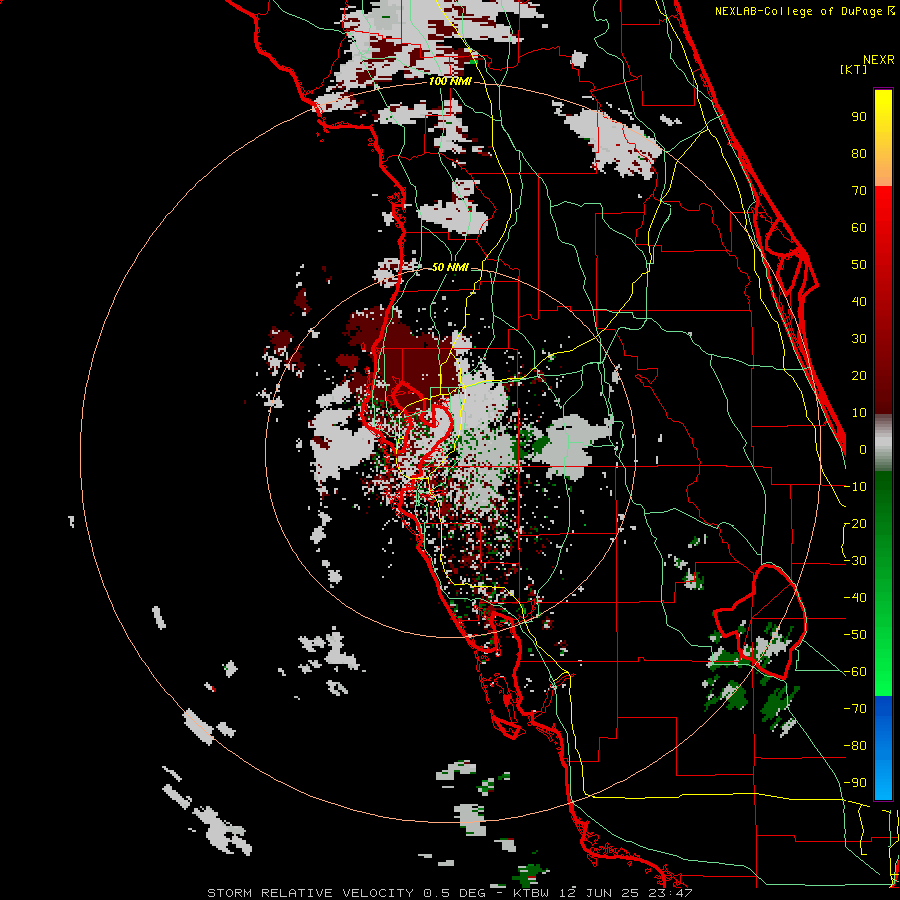Click the 12 JUN 25 date in caption
The width and height of the screenshot is (900, 900).
(600, 893)
